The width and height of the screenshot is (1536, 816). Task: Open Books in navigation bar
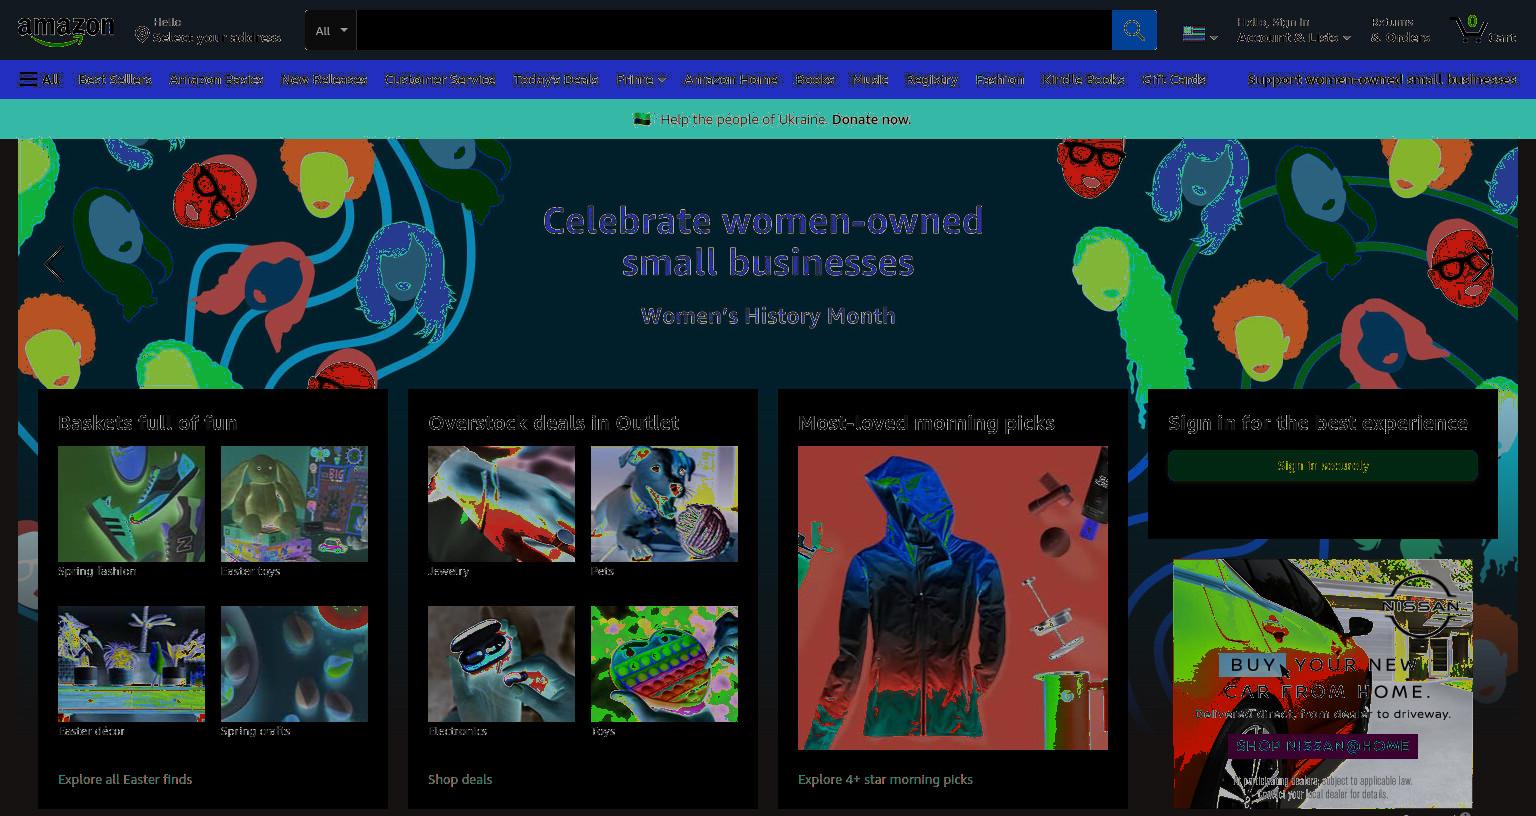(x=815, y=79)
